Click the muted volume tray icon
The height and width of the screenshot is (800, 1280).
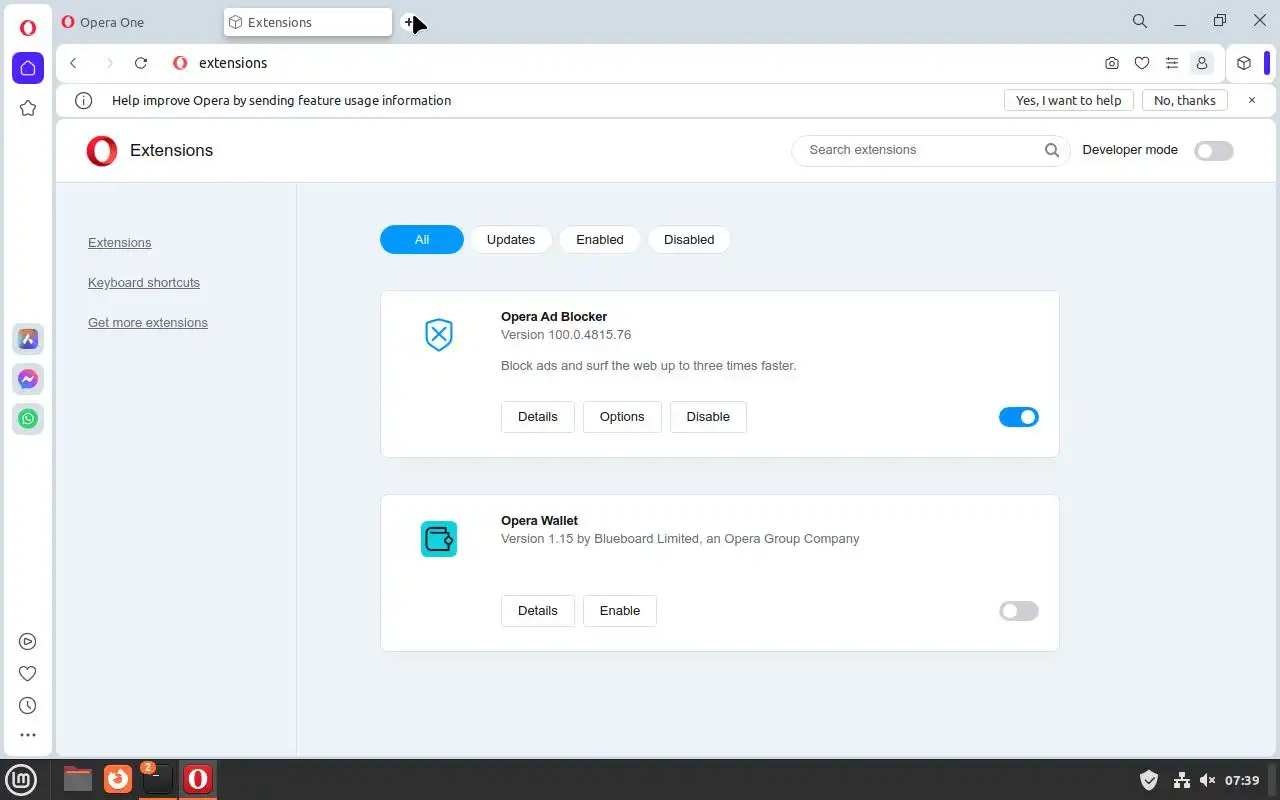pos(1207,780)
